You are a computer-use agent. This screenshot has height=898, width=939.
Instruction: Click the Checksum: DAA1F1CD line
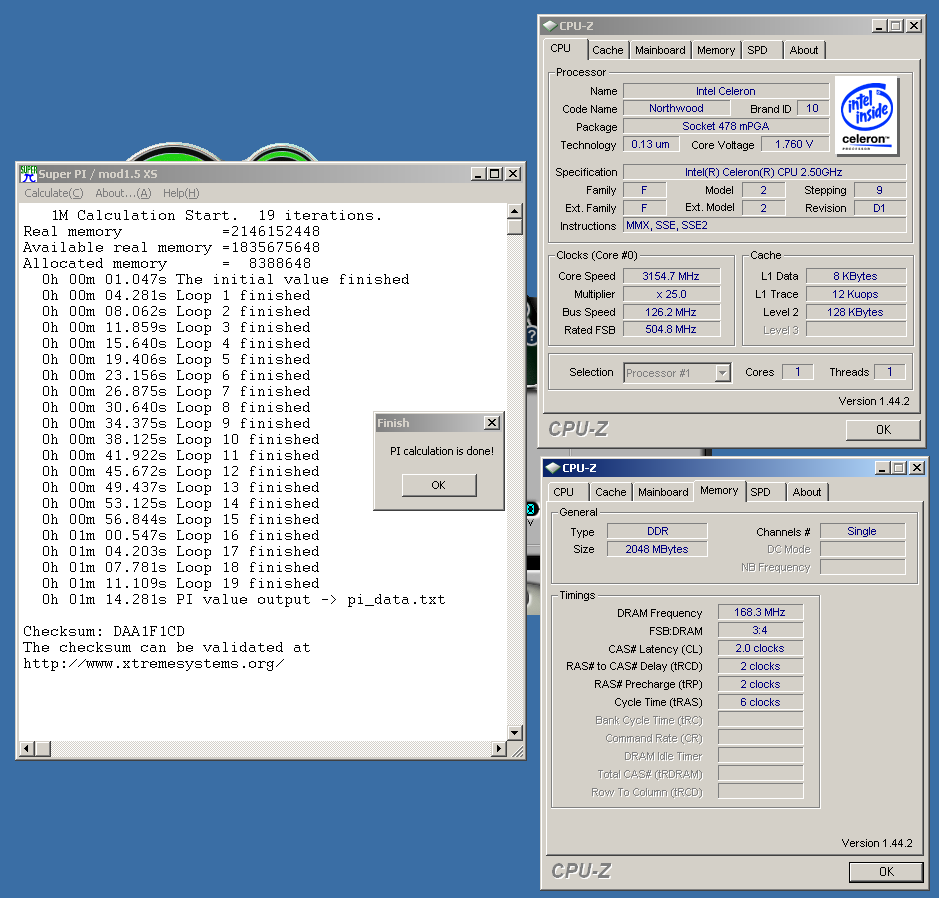104,632
